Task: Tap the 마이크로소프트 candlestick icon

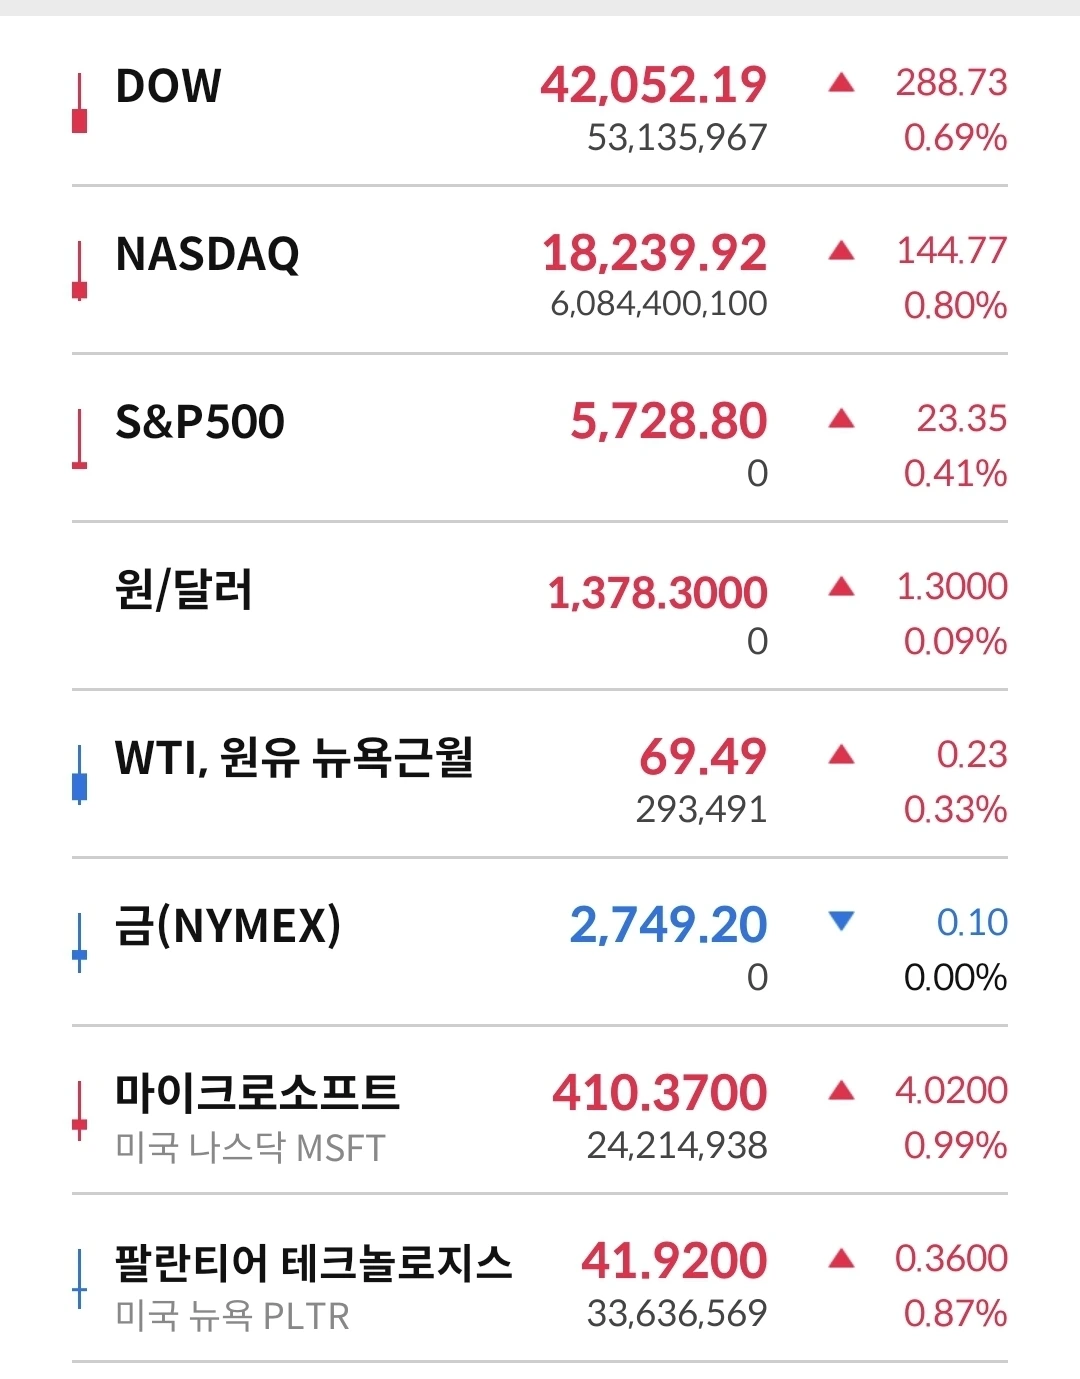Action: [80, 1111]
